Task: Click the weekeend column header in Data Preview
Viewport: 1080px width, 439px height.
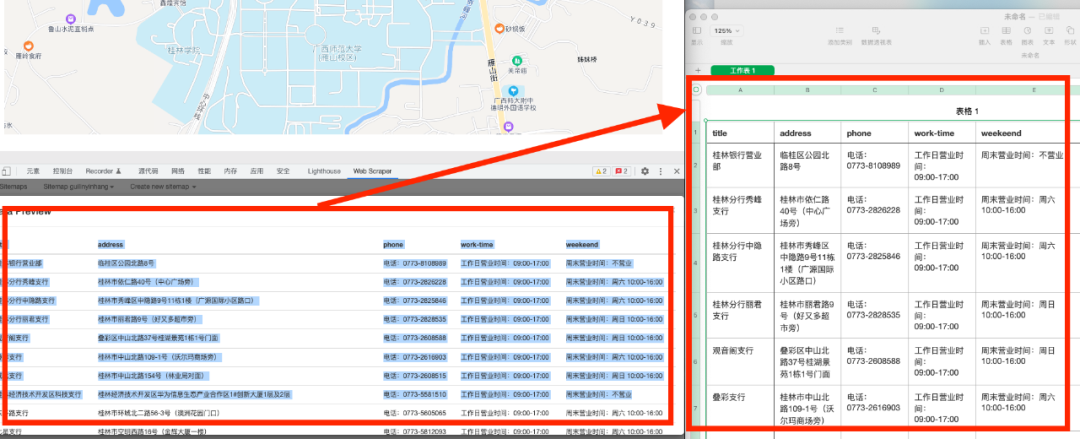Action: (582, 244)
